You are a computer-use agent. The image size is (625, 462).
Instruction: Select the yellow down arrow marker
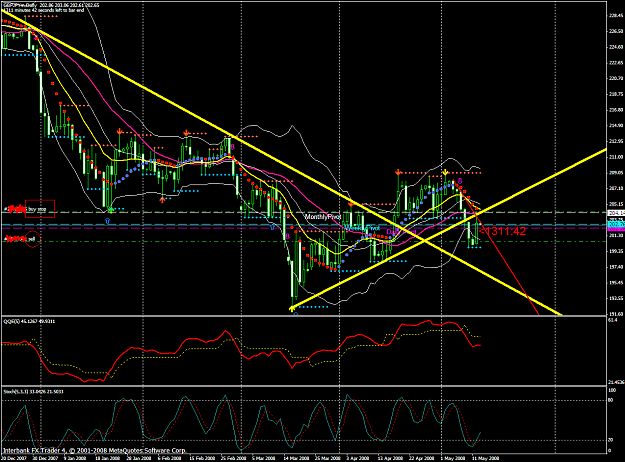point(446,173)
